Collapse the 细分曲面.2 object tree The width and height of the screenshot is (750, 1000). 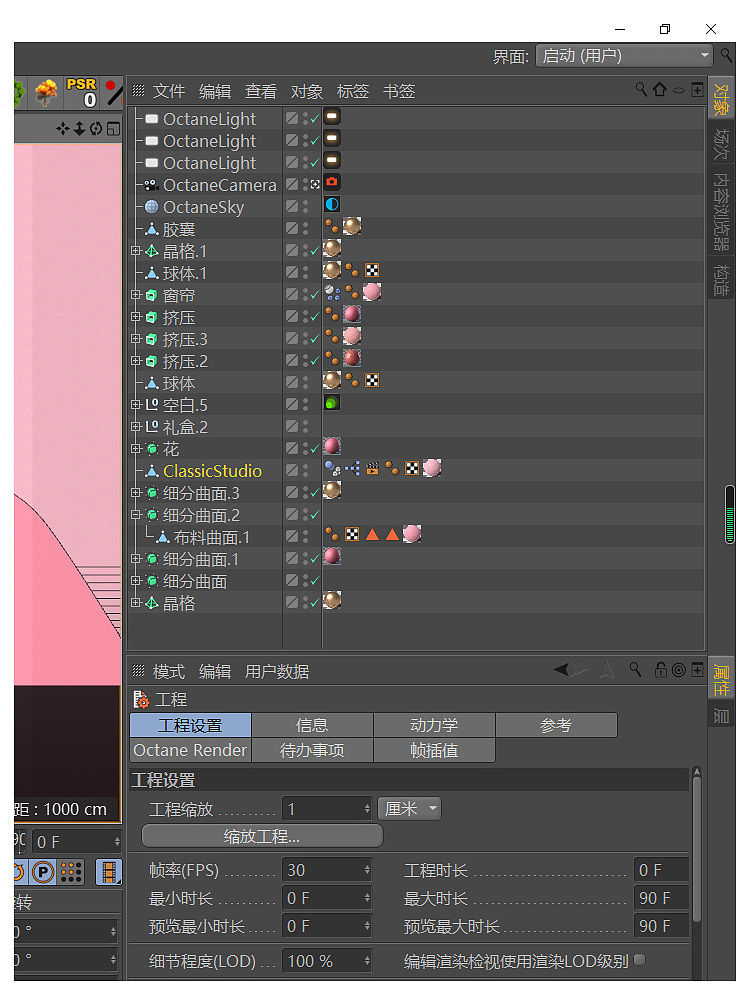tap(135, 515)
